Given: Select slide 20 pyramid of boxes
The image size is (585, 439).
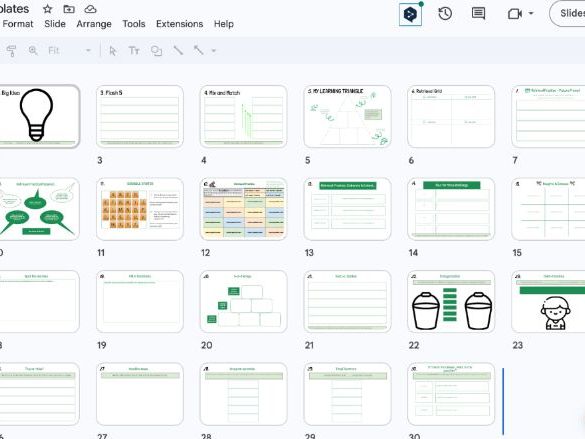Looking at the screenshot, I should pos(244,301).
